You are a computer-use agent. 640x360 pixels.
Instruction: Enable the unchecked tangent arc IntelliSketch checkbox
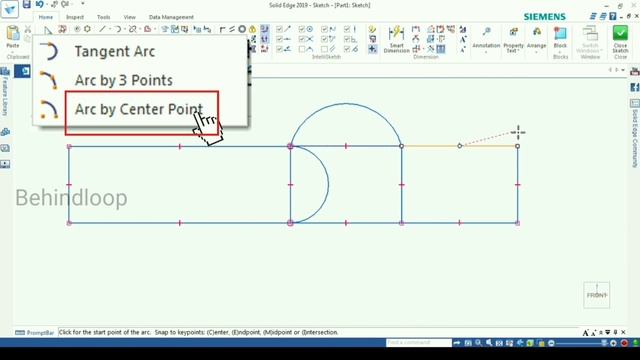click(x=302, y=49)
